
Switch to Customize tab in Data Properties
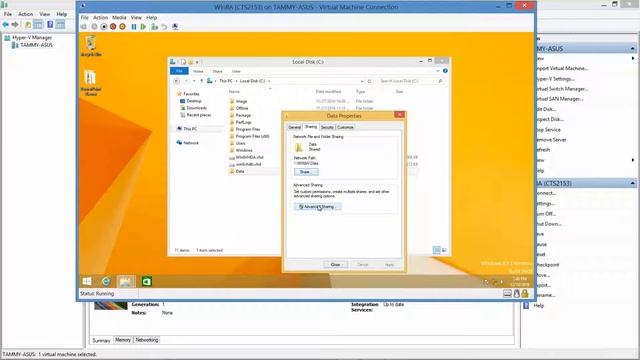(x=345, y=127)
